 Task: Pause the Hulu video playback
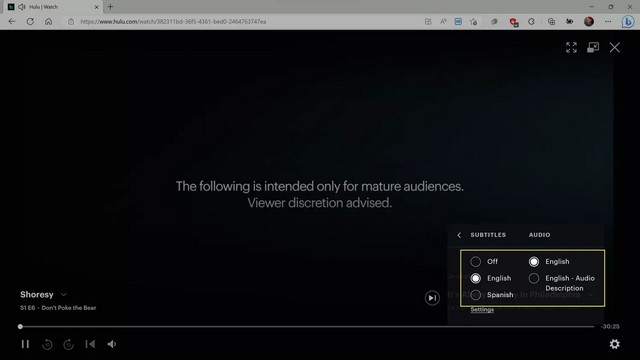(25, 344)
